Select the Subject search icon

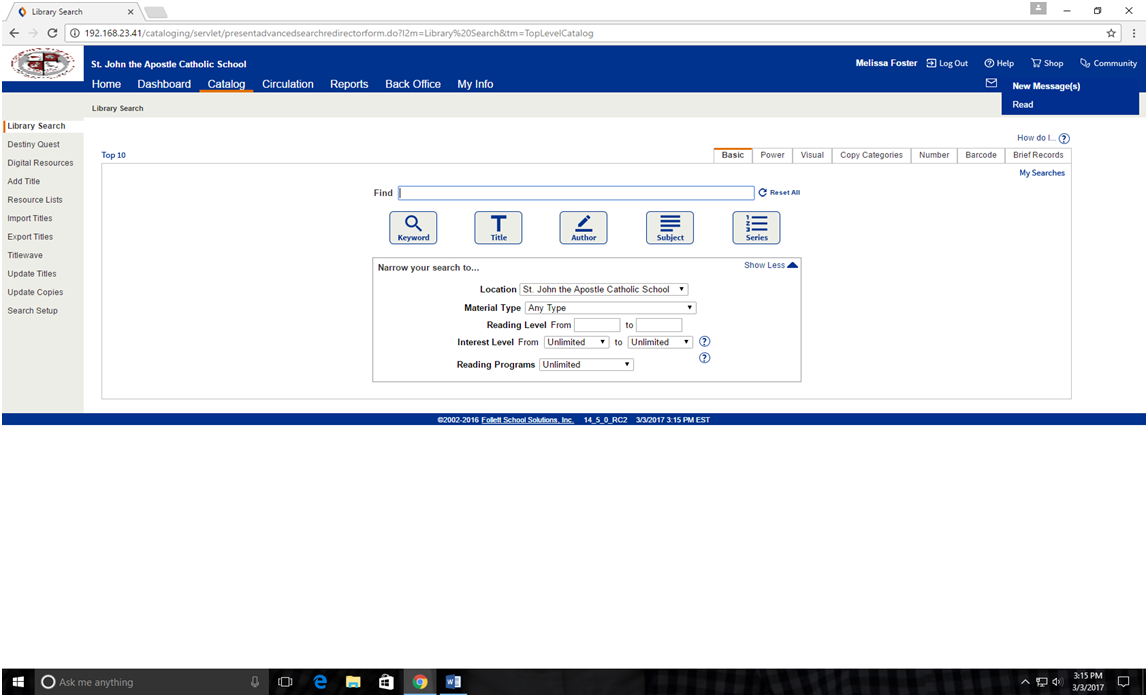pyautogui.click(x=669, y=227)
